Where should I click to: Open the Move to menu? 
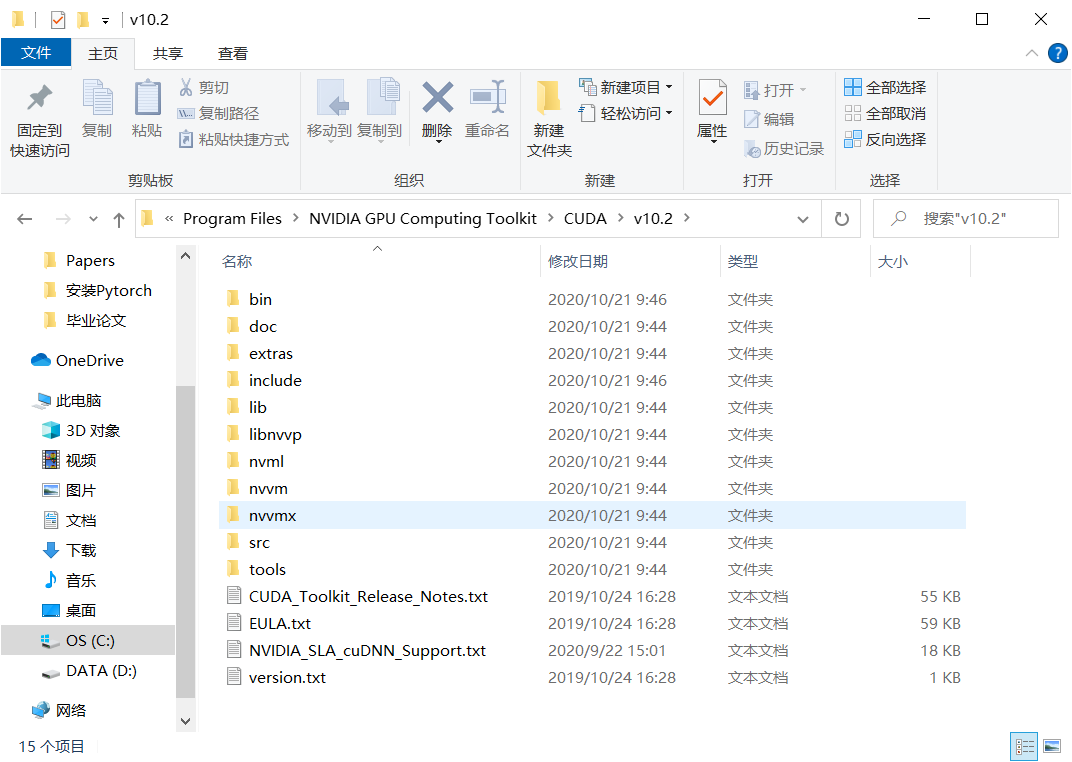[330, 109]
